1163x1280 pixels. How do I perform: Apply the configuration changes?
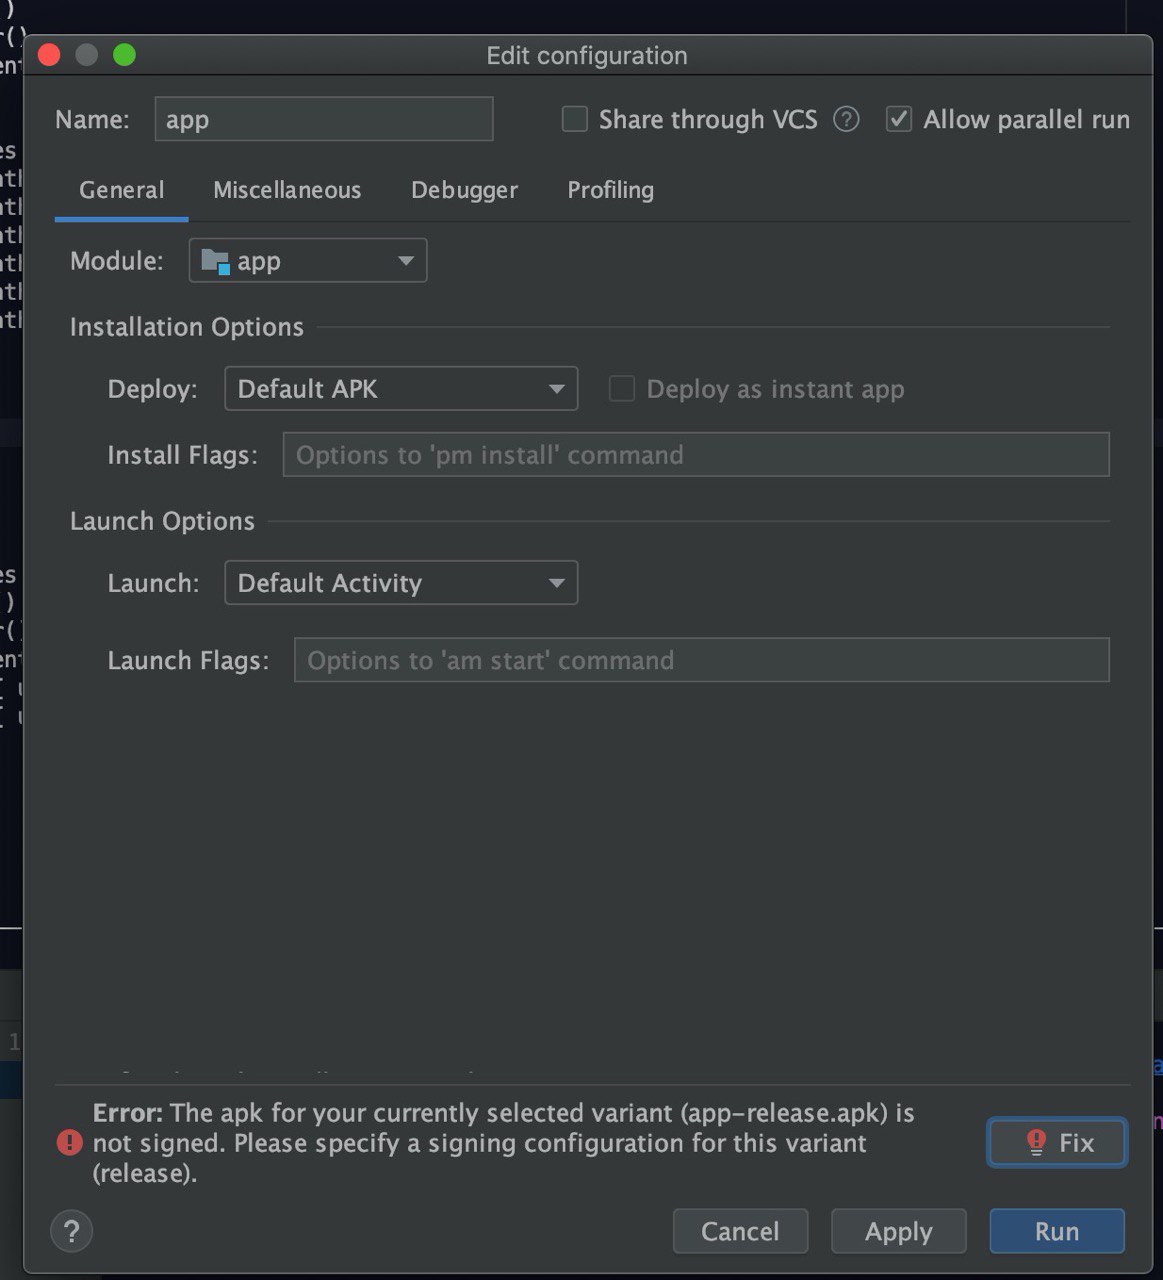(898, 1231)
